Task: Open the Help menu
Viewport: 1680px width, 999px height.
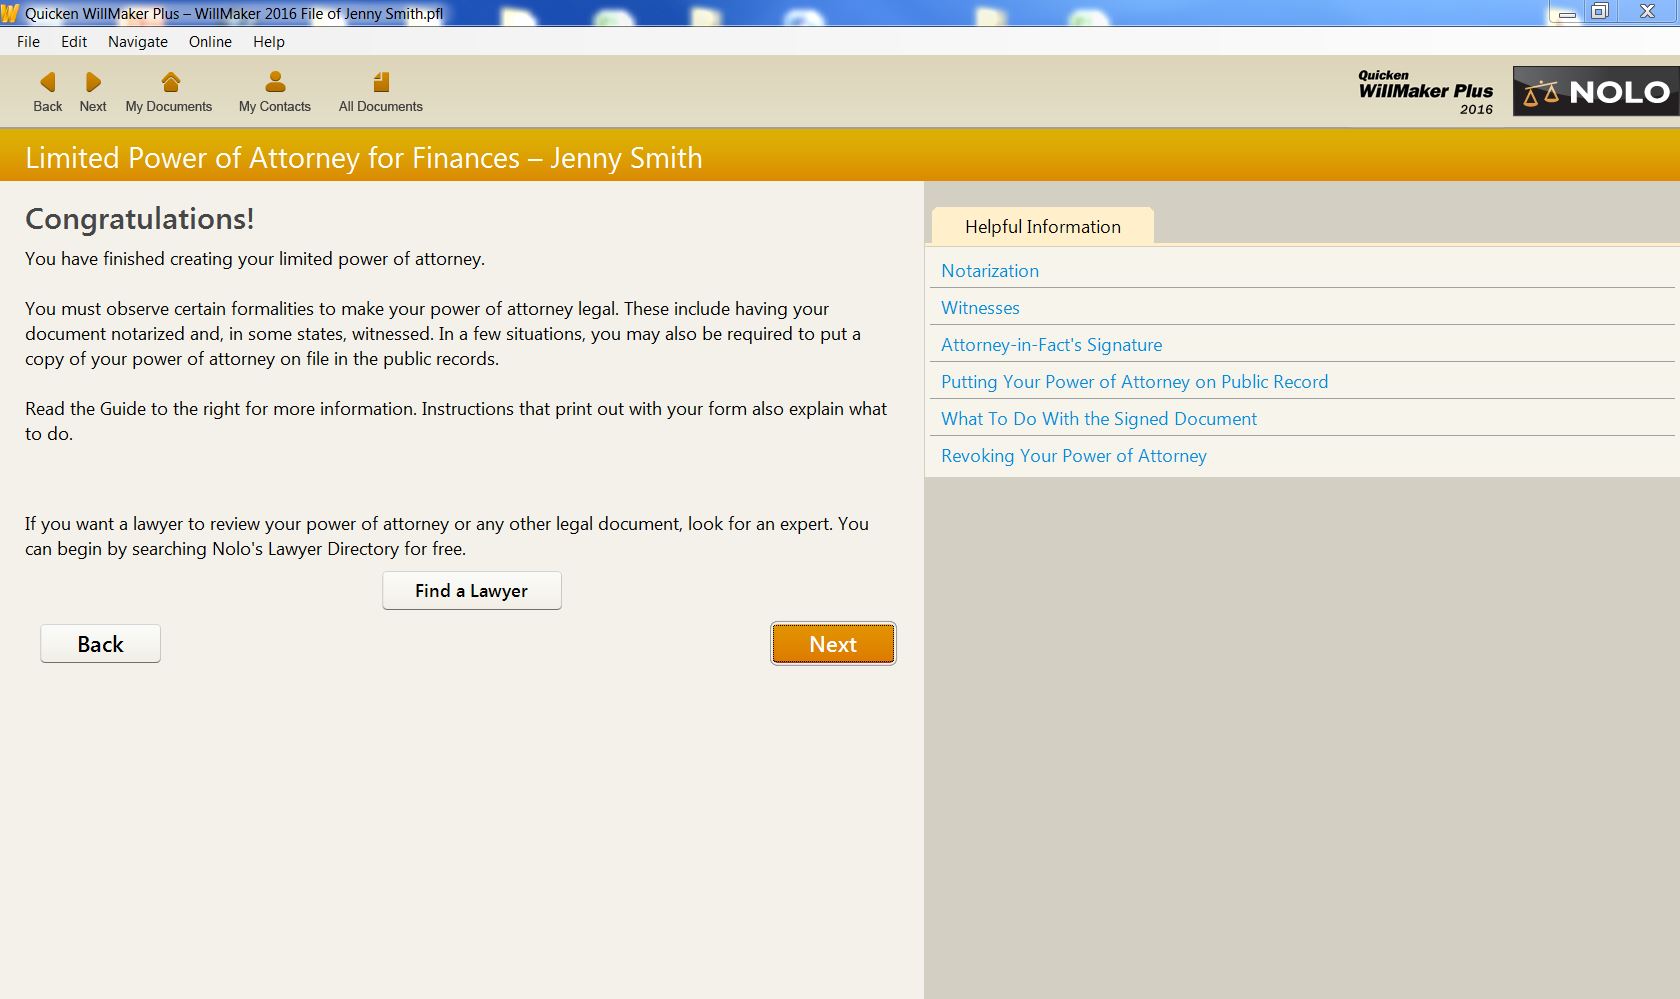Action: pyautogui.click(x=268, y=42)
